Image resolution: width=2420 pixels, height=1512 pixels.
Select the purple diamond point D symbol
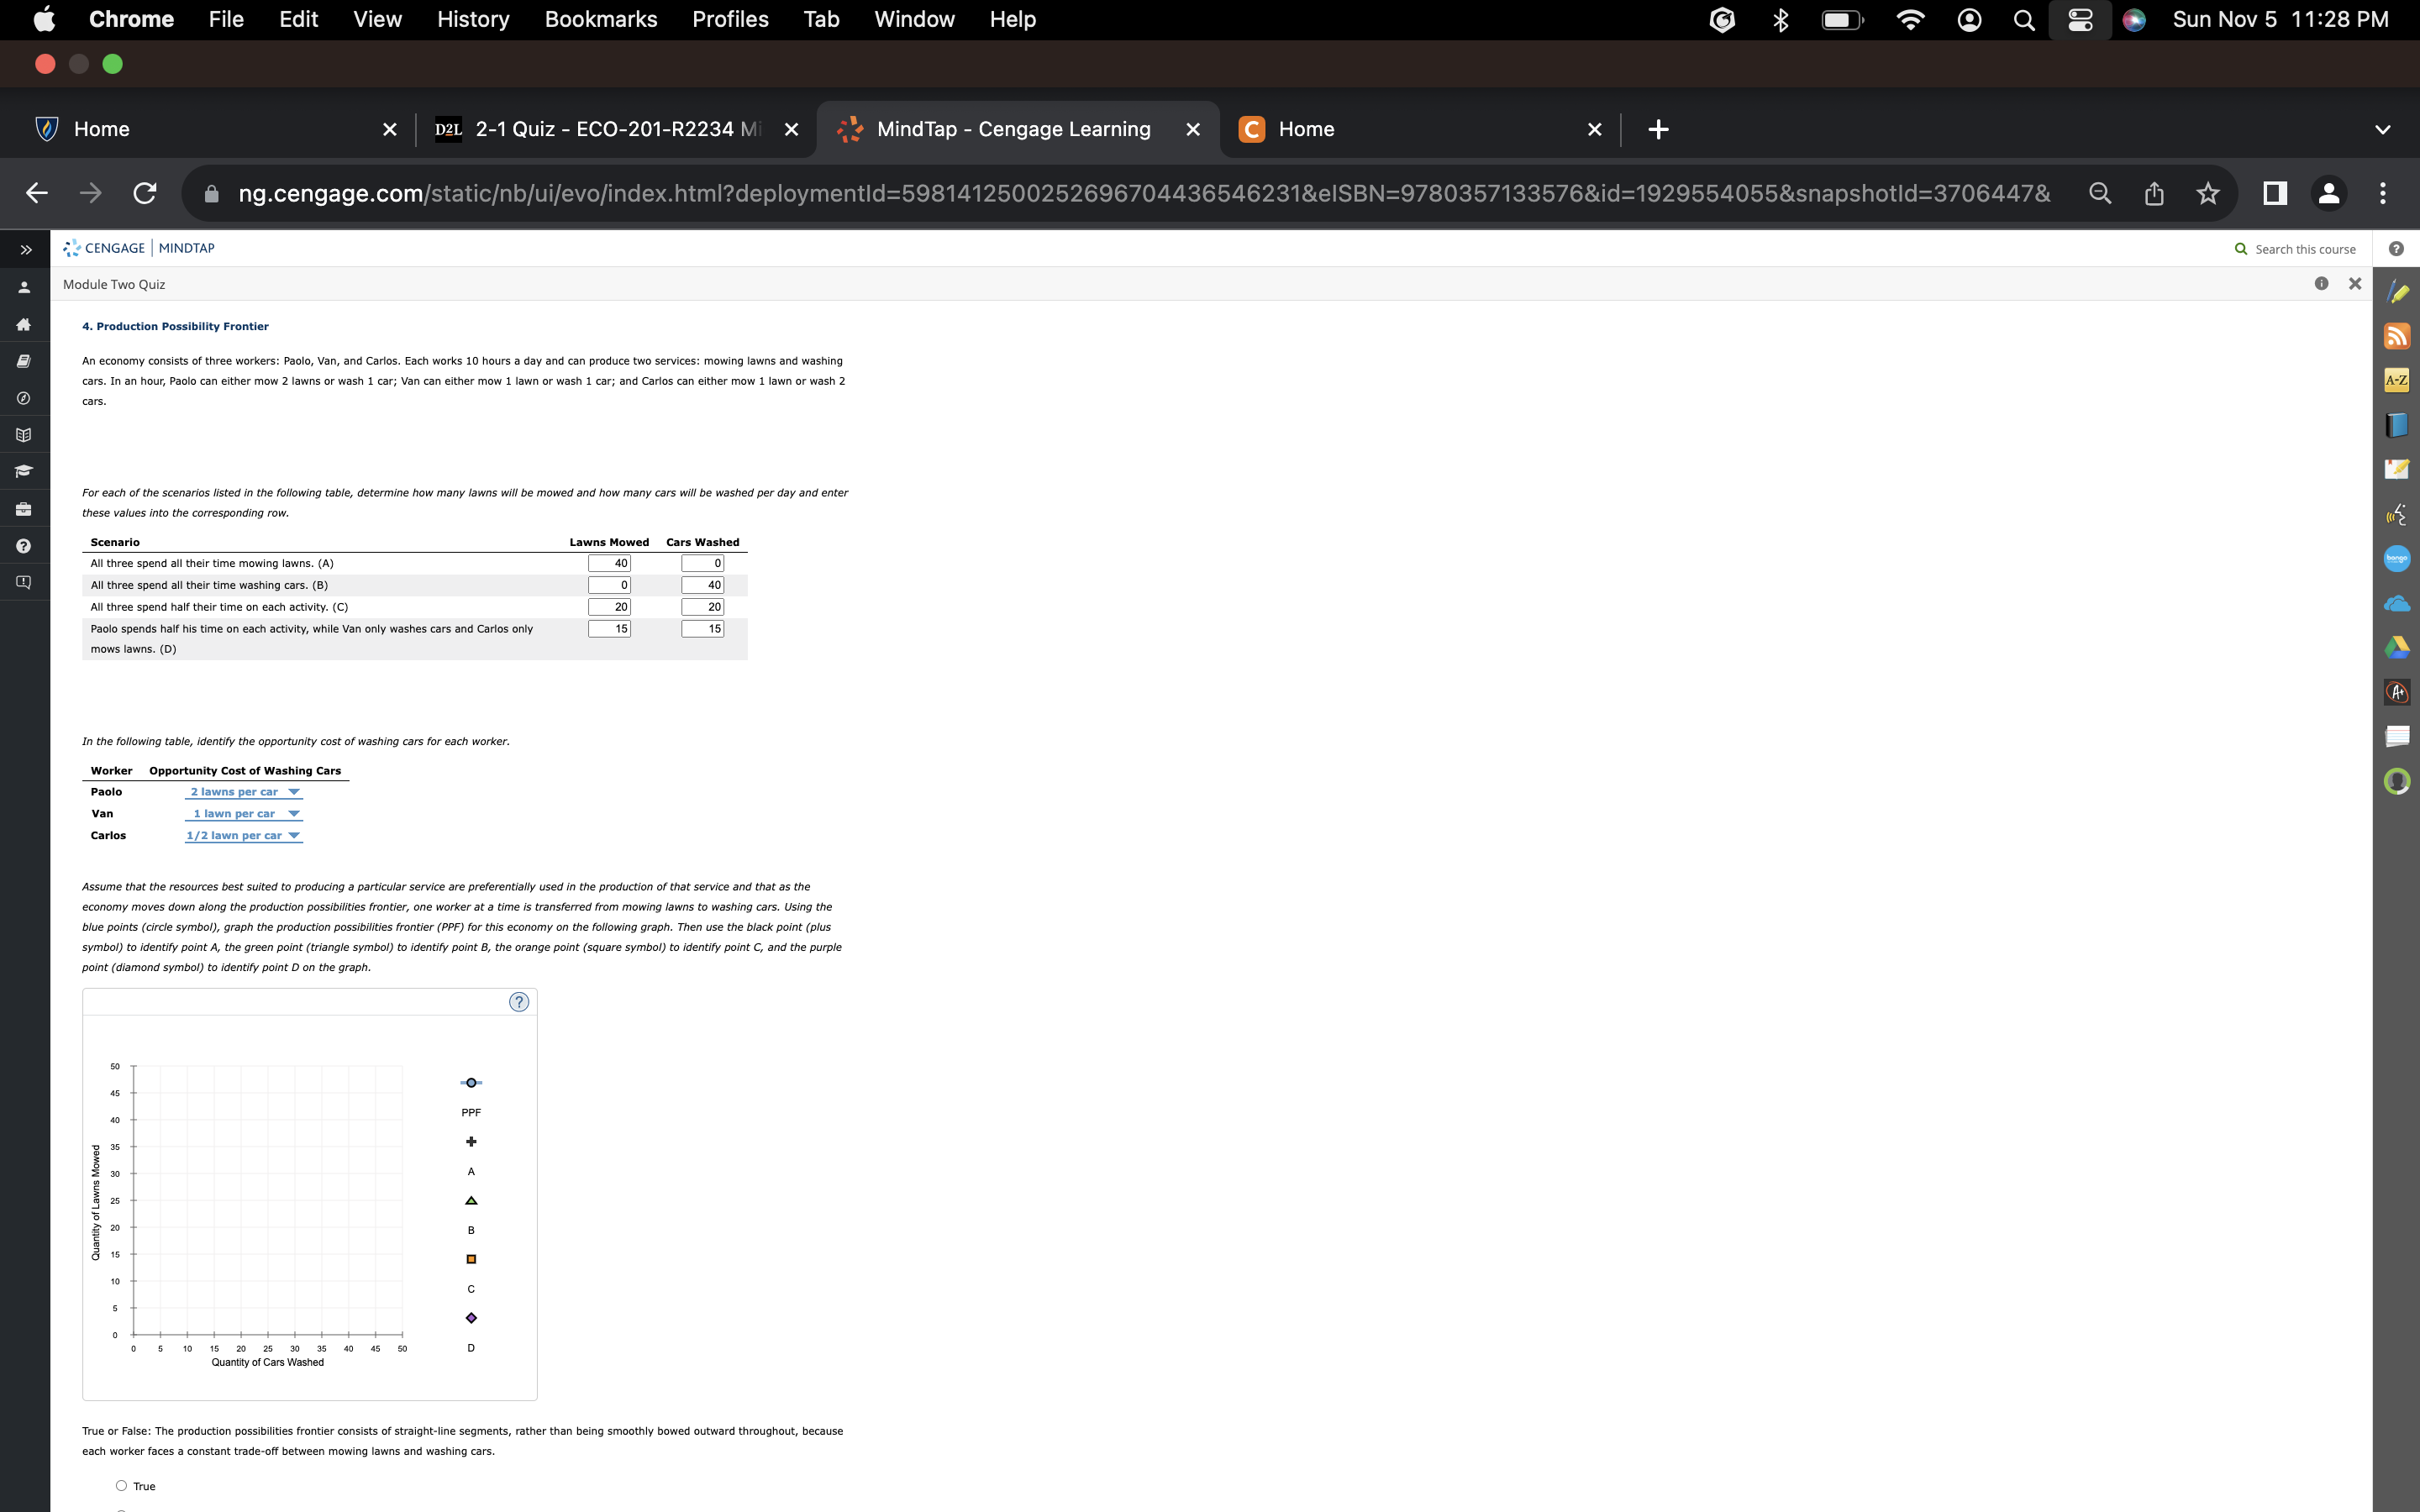point(471,1318)
